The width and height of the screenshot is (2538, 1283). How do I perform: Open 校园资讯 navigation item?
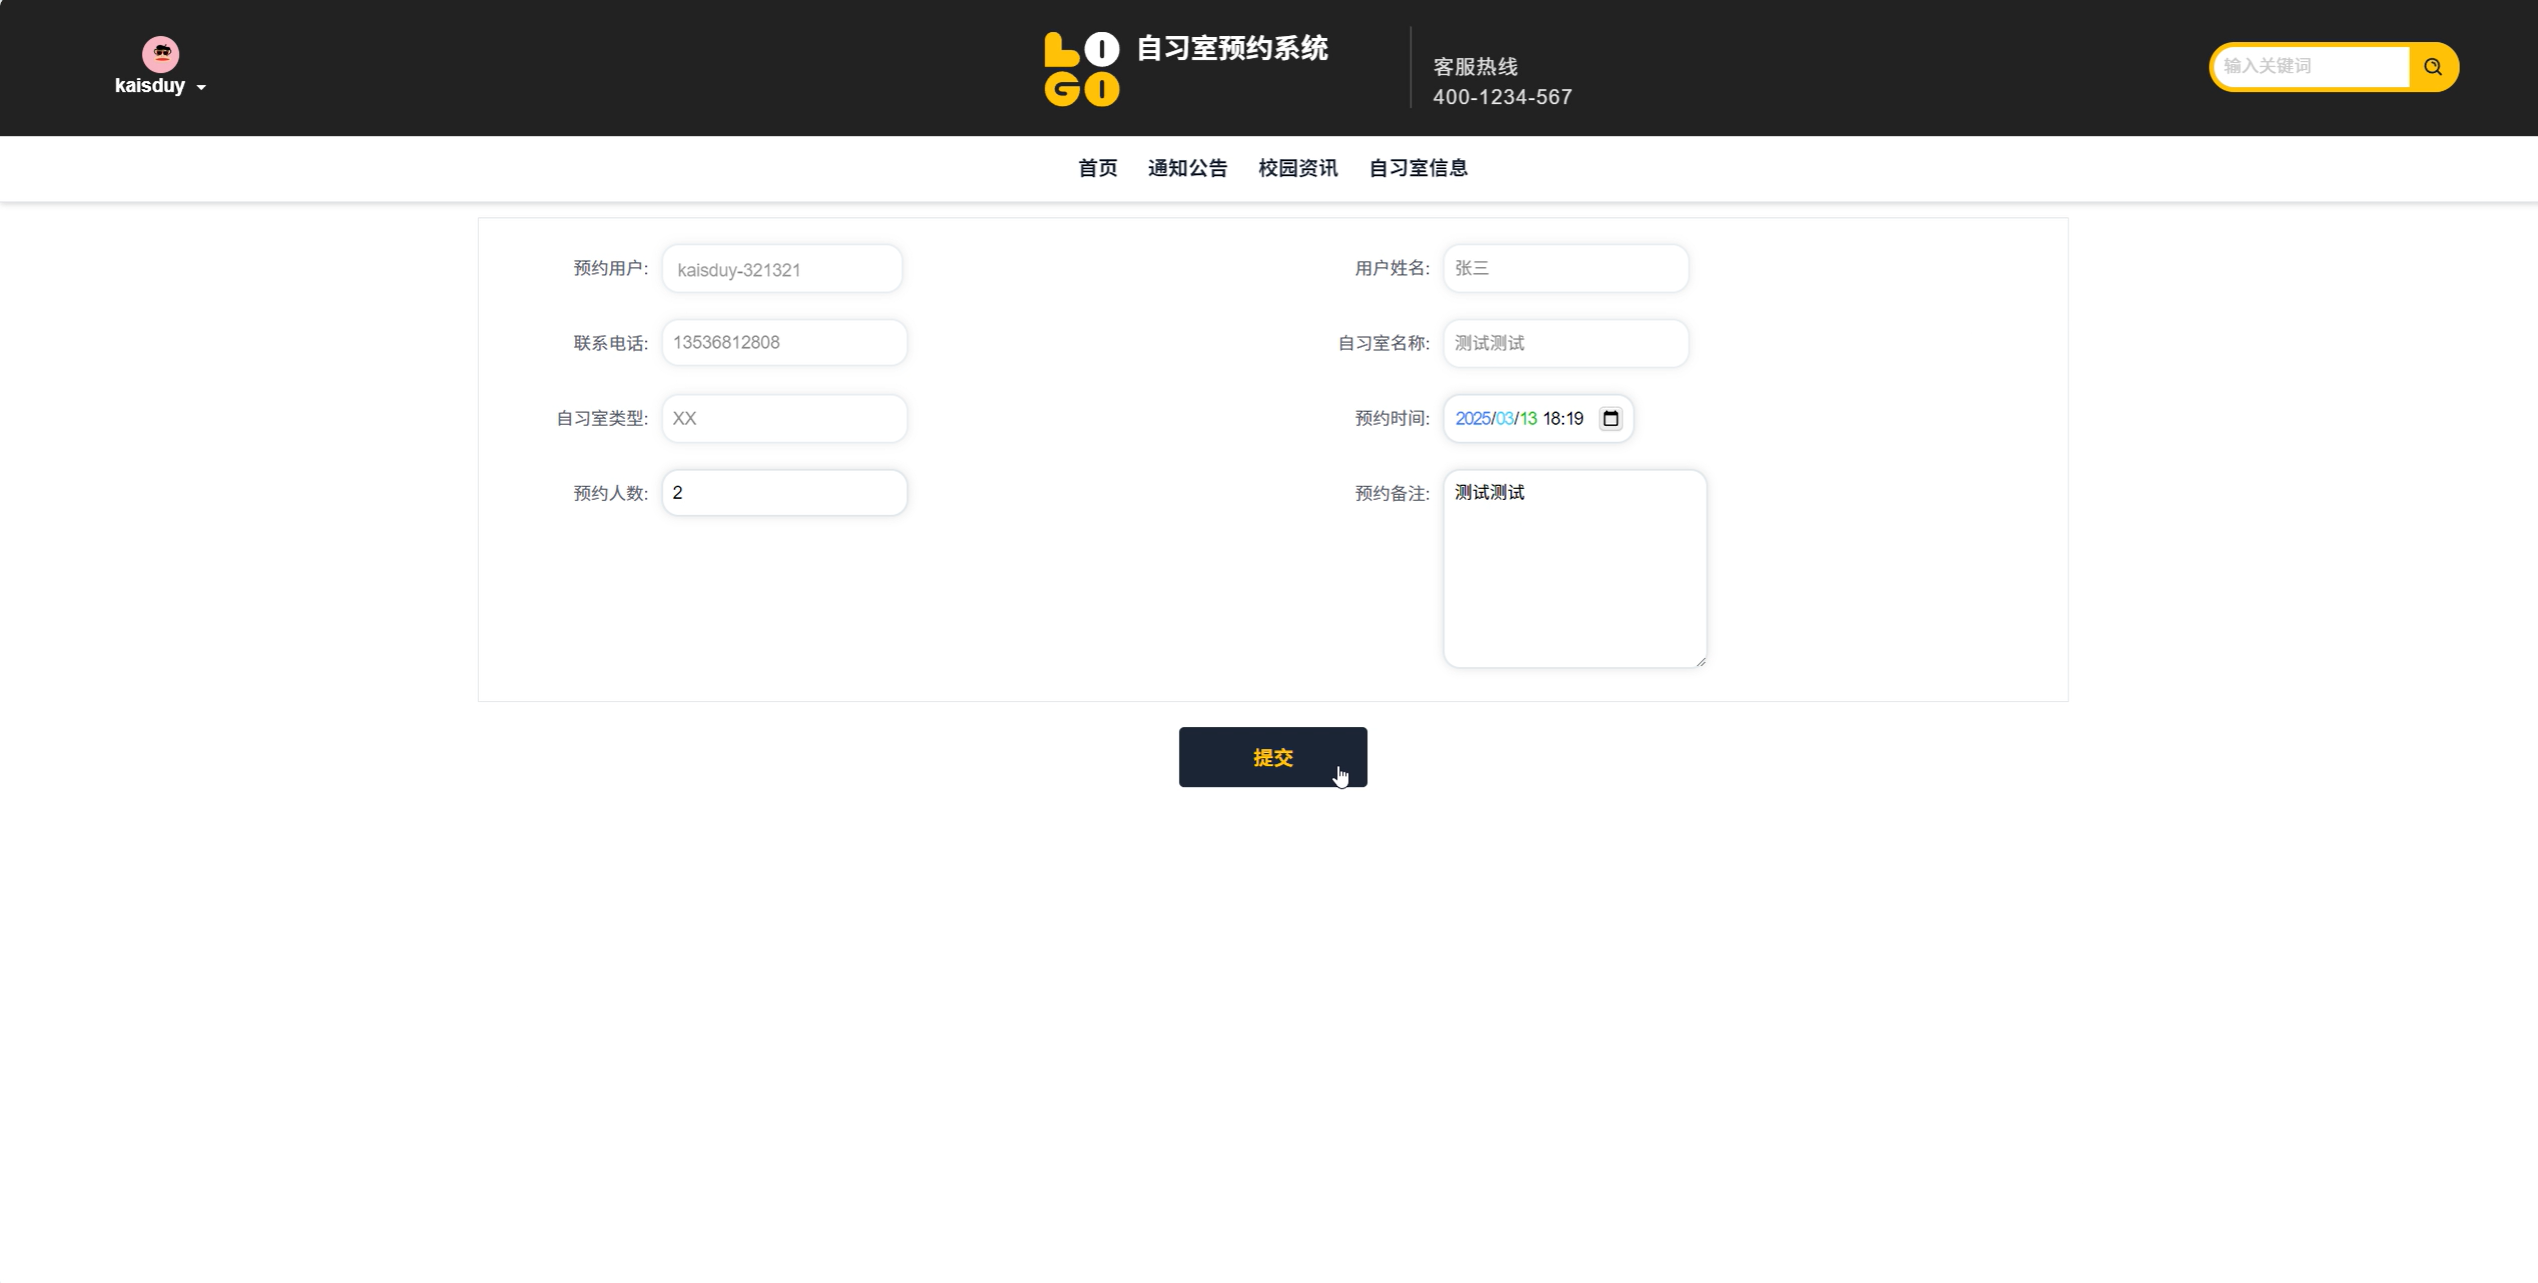click(1297, 168)
